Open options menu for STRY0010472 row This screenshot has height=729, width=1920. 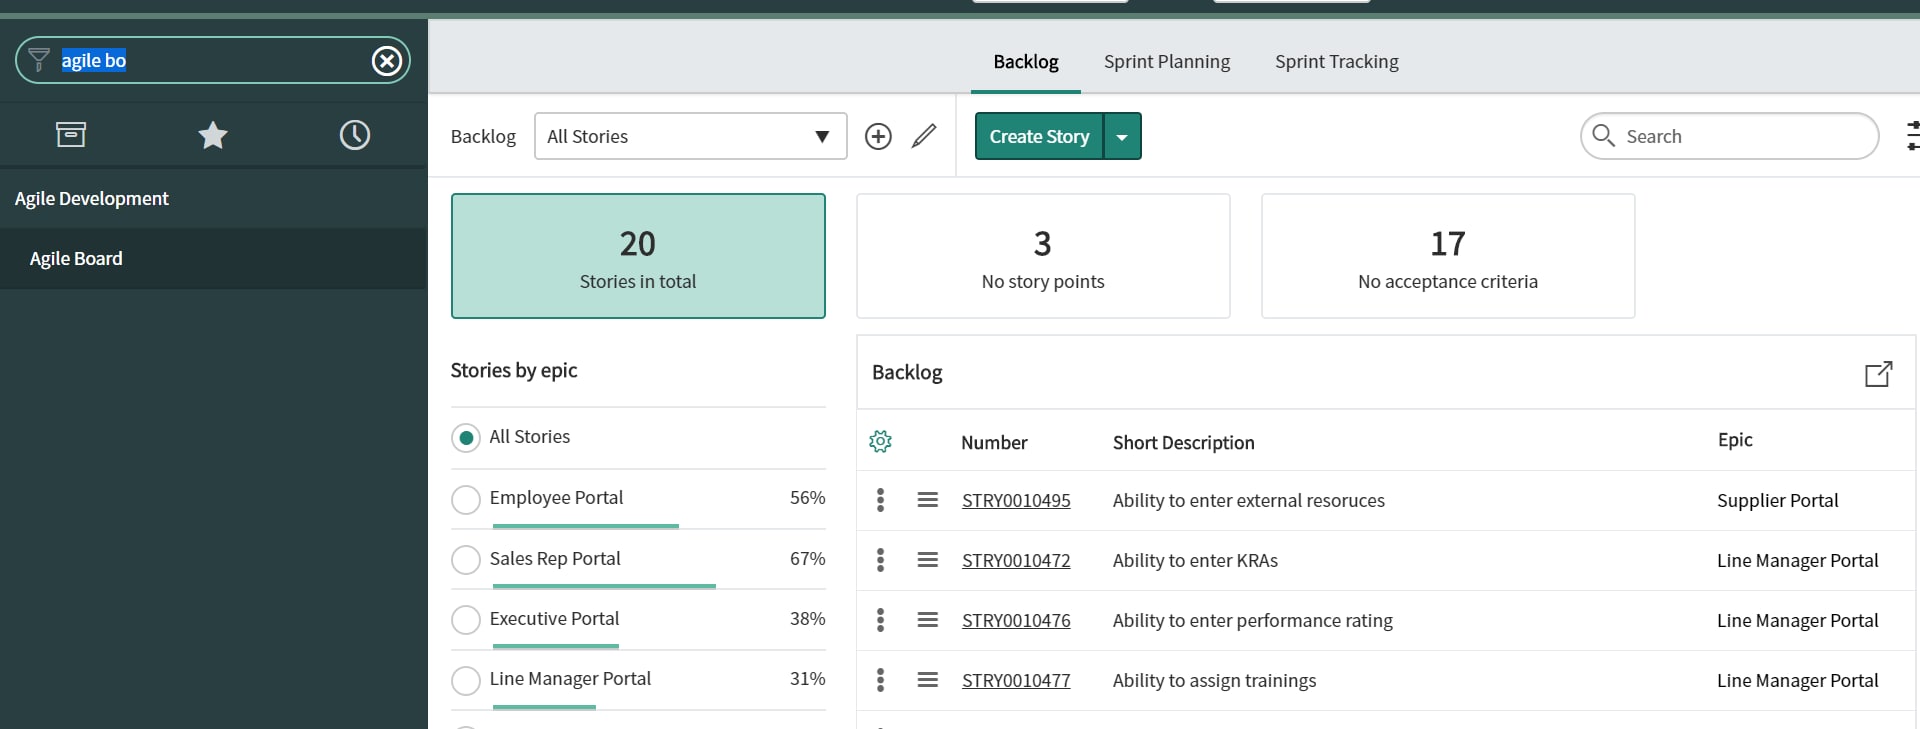click(x=880, y=560)
